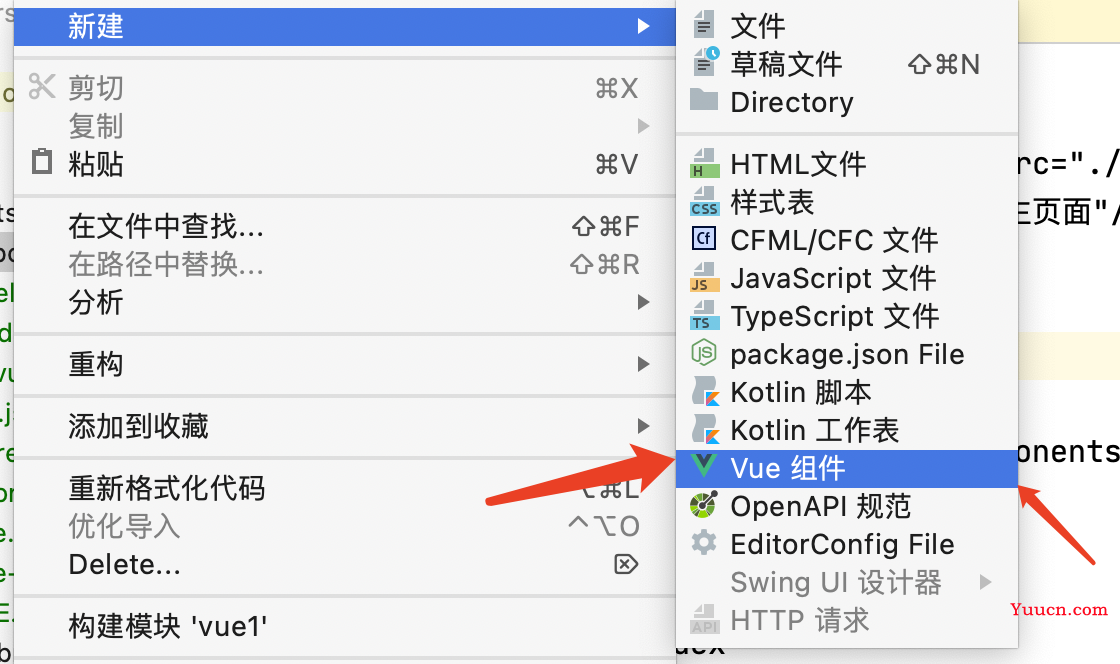
Task: Click the Node.js icon for package.json File
Action: pyautogui.click(x=704, y=353)
